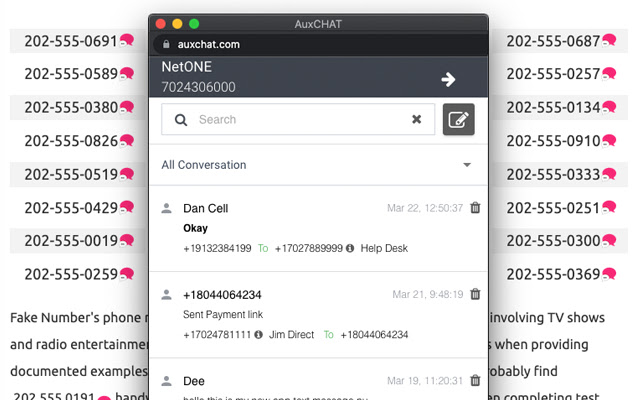Click chat icon next to 202-555-0691

(x=127, y=40)
